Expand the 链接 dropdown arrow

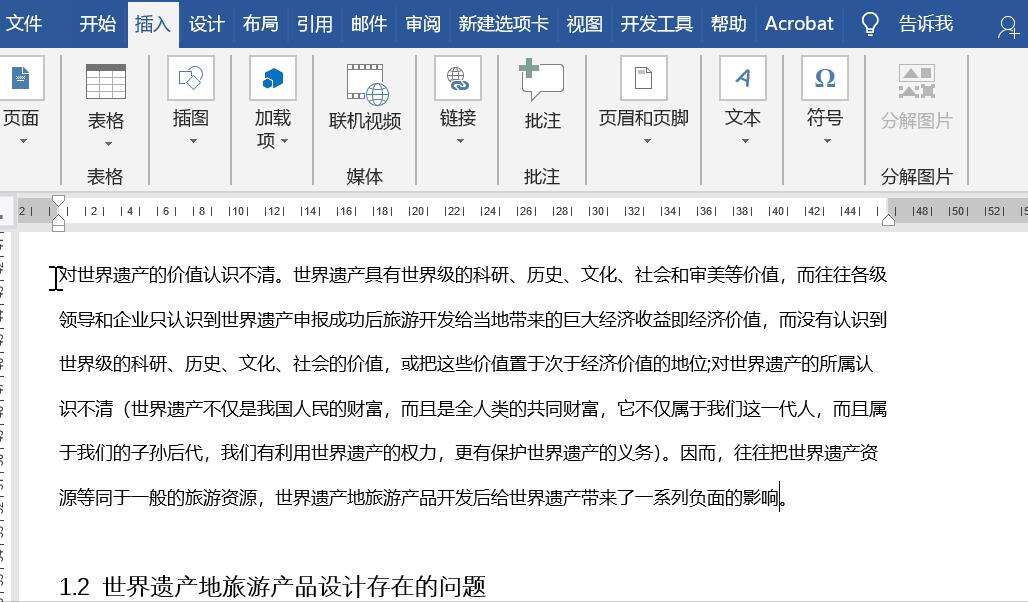point(460,141)
